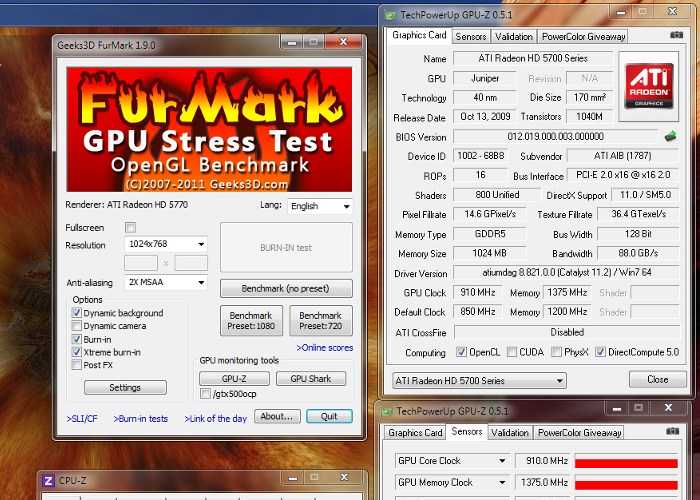The width and height of the screenshot is (700, 500).
Task: Select the Sensors tab in lower GPU-Z window
Action: click(467, 431)
